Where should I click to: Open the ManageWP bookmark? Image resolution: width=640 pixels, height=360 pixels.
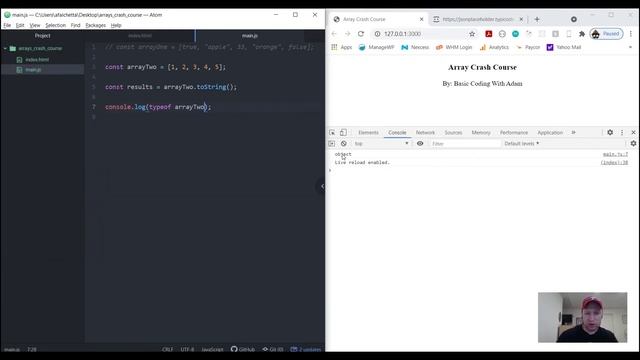click(x=376, y=47)
